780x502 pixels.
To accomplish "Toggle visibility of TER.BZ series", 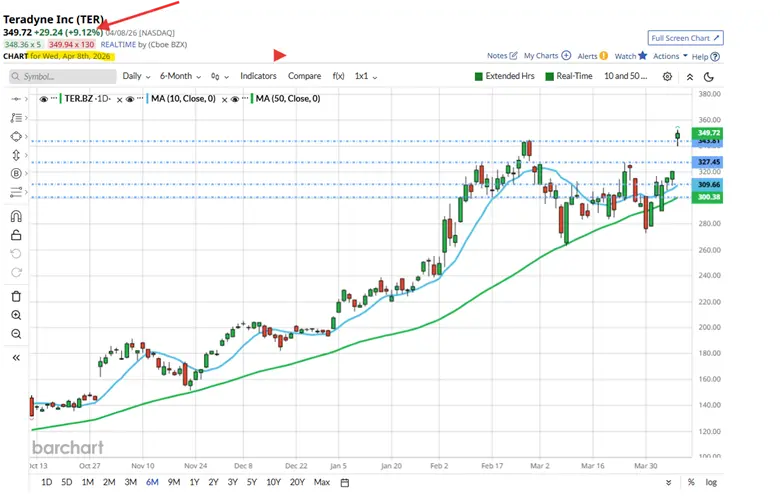I will coord(44,99).
